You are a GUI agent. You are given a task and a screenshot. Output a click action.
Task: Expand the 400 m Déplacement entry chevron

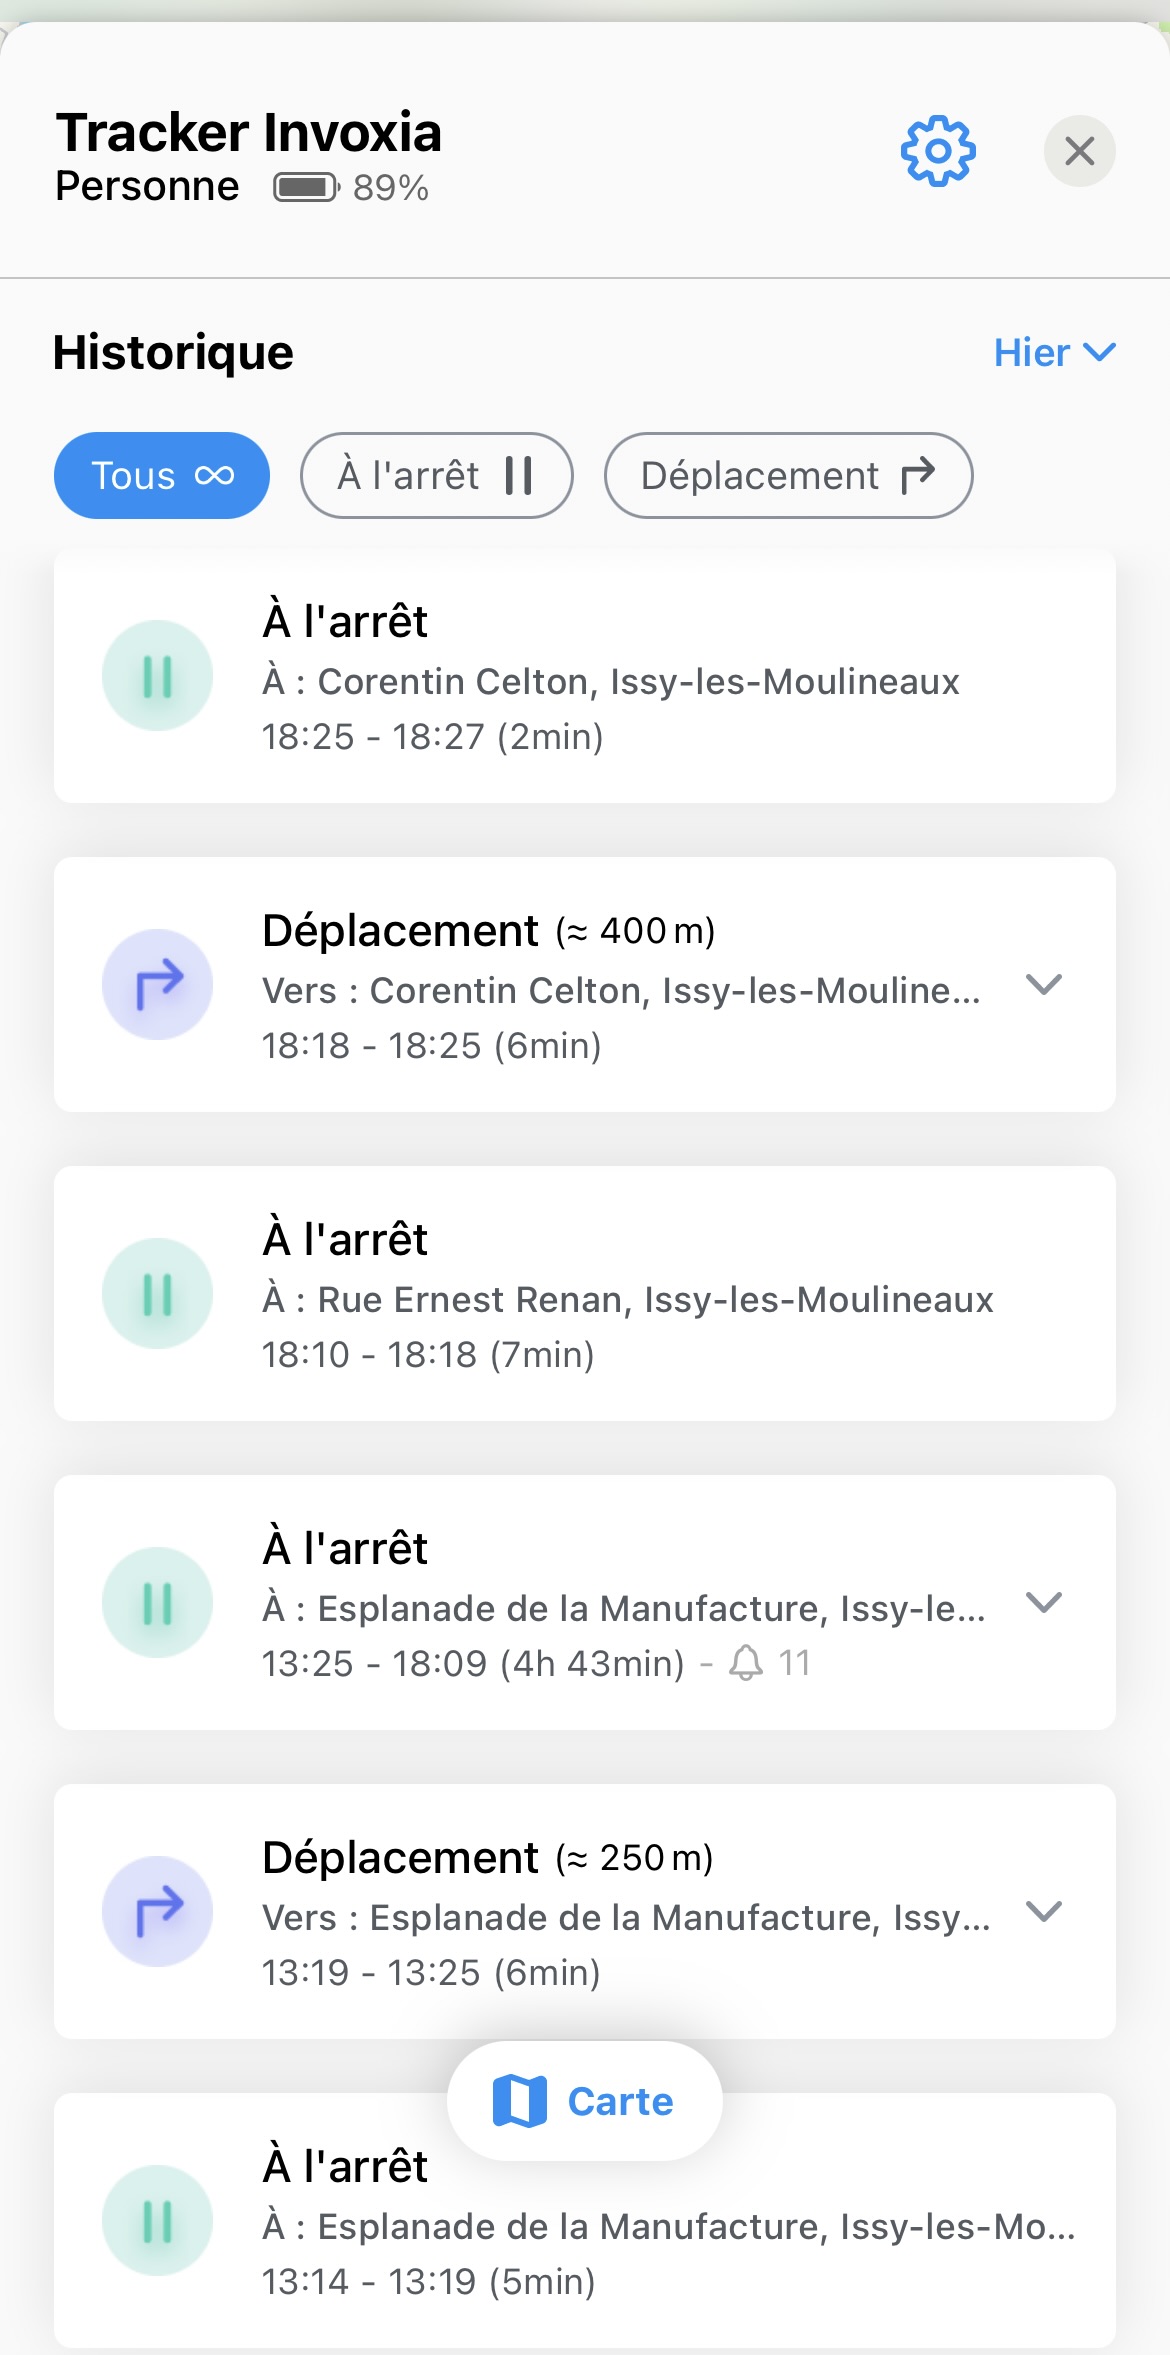click(1044, 985)
